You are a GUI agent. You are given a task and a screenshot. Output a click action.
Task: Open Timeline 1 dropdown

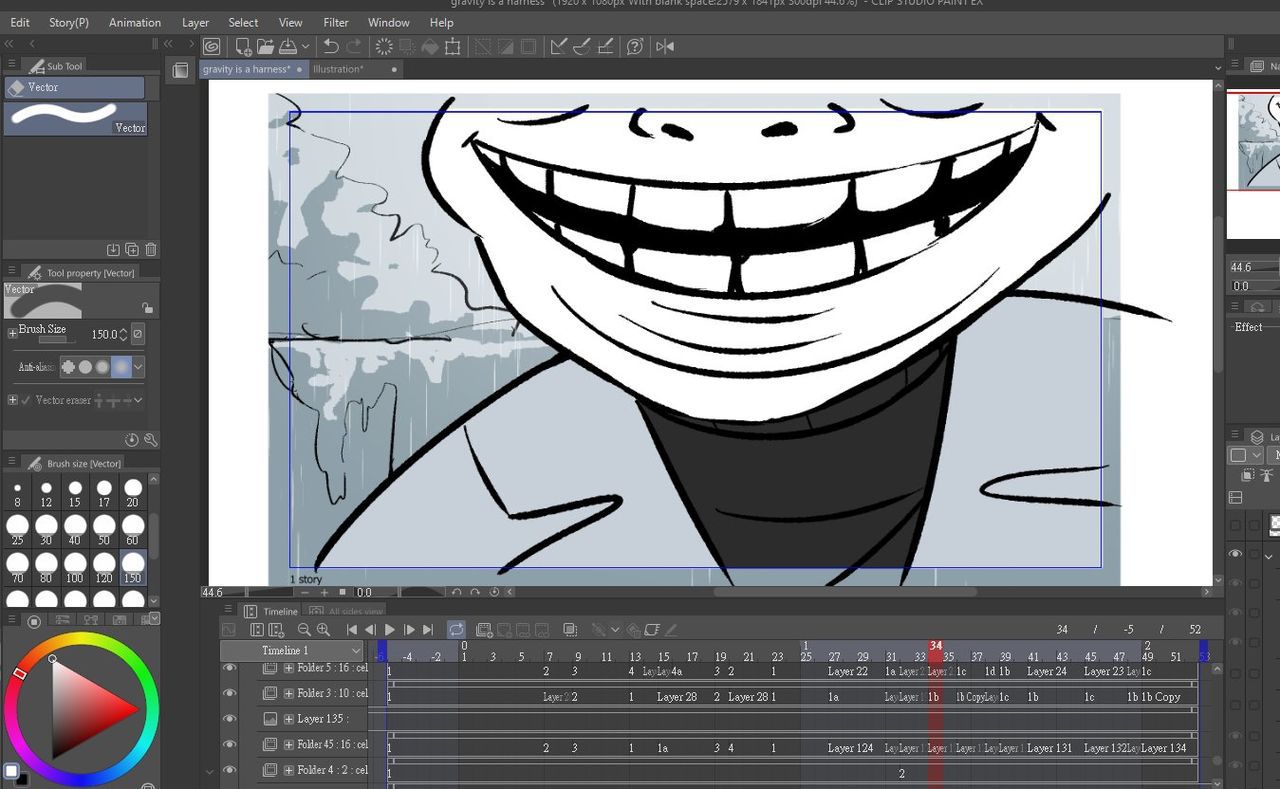291,651
